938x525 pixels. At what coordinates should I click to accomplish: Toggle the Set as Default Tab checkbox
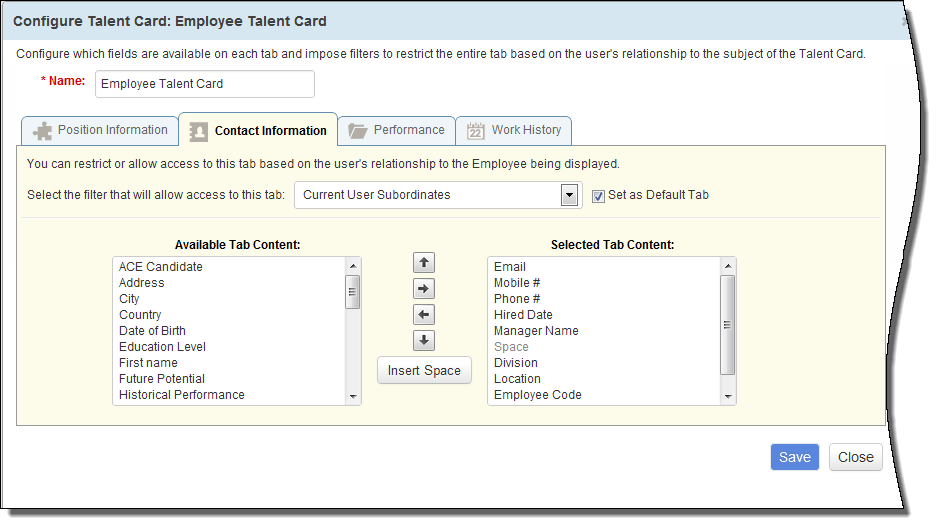598,196
